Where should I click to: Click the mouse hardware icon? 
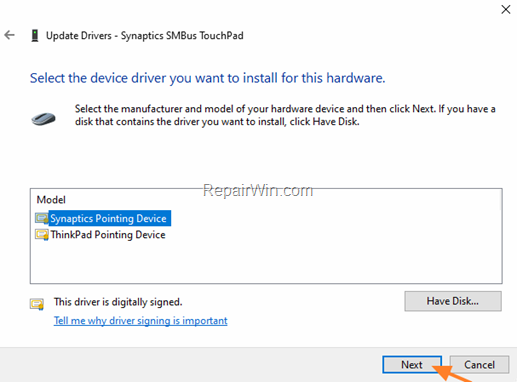click(43, 119)
